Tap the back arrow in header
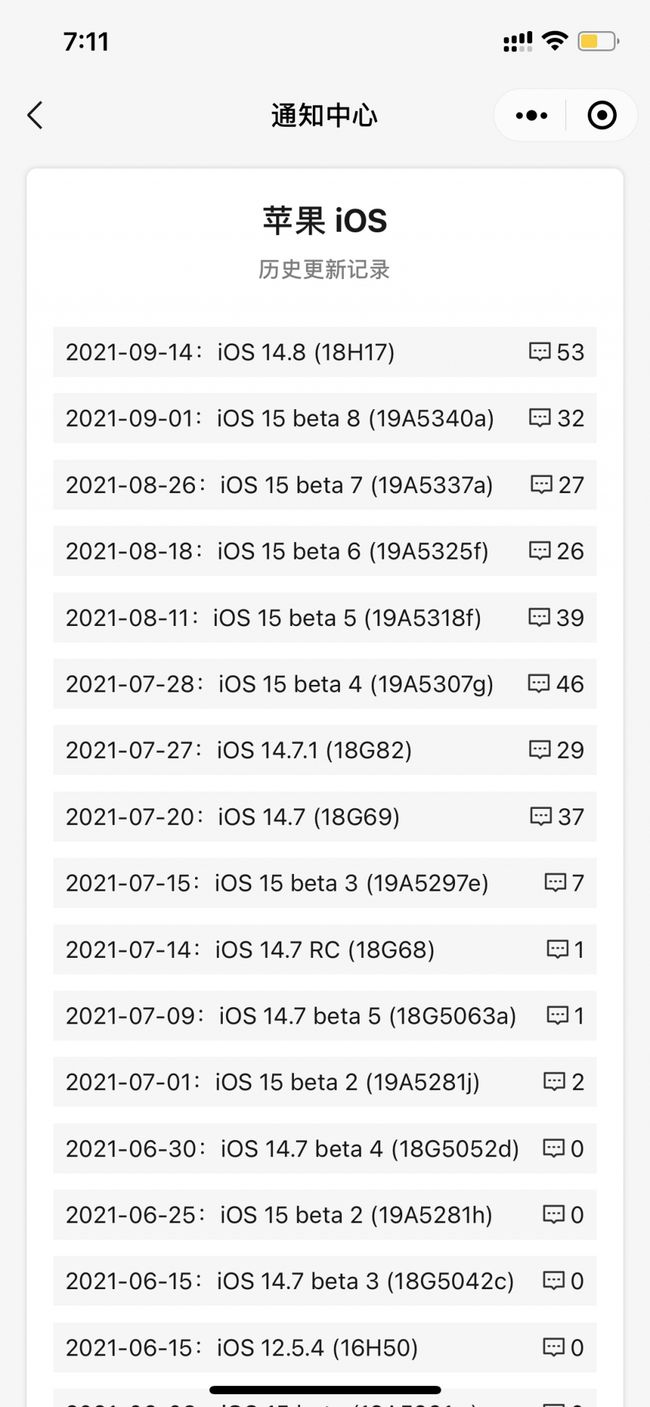The width and height of the screenshot is (650, 1407). click(x=35, y=116)
